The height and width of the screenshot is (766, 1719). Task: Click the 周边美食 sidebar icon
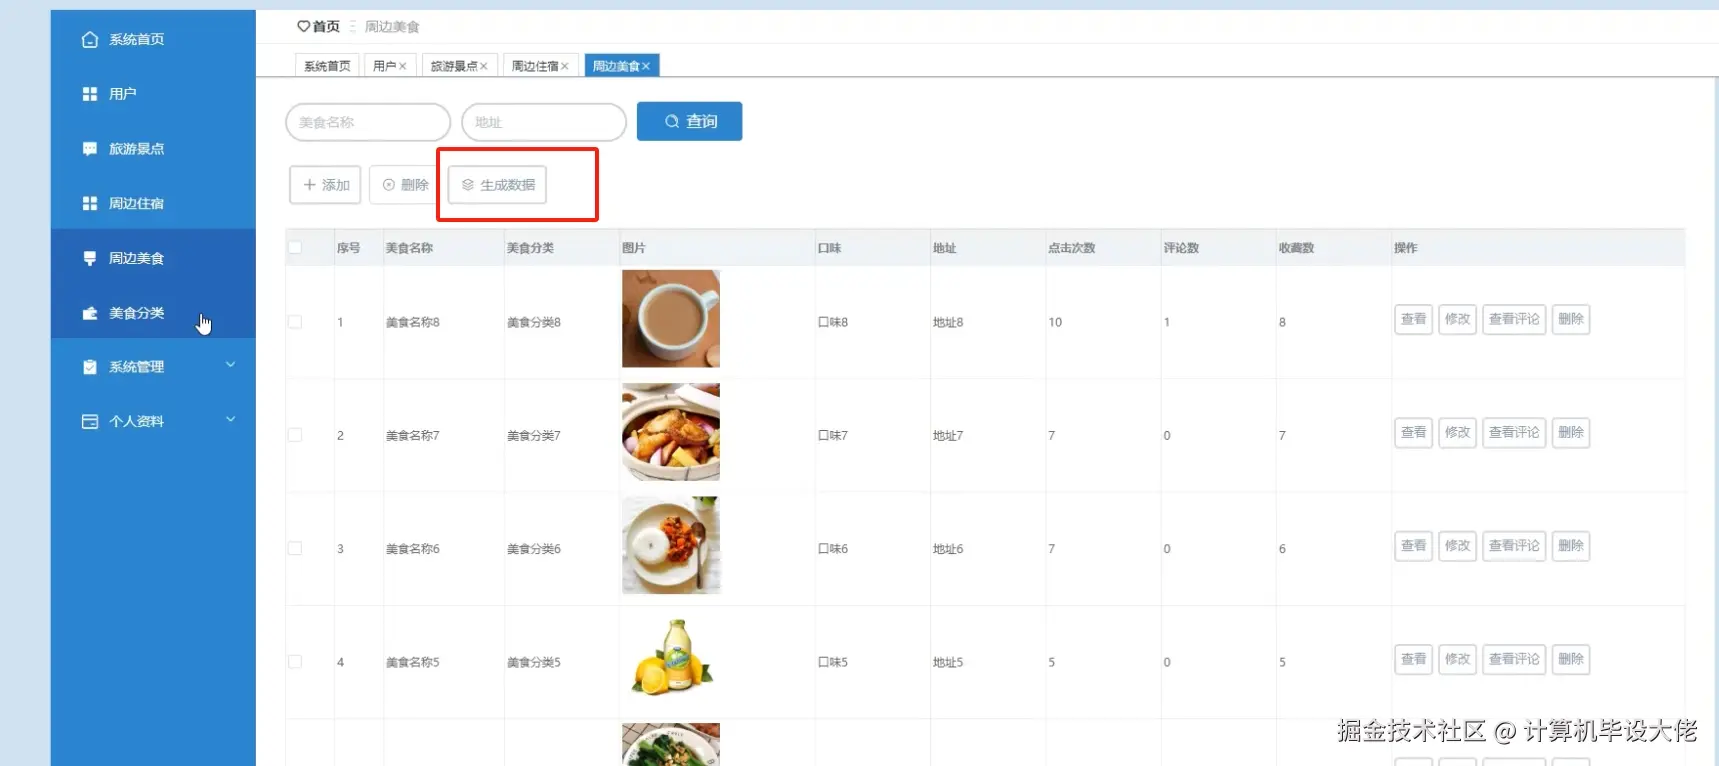[x=90, y=258]
